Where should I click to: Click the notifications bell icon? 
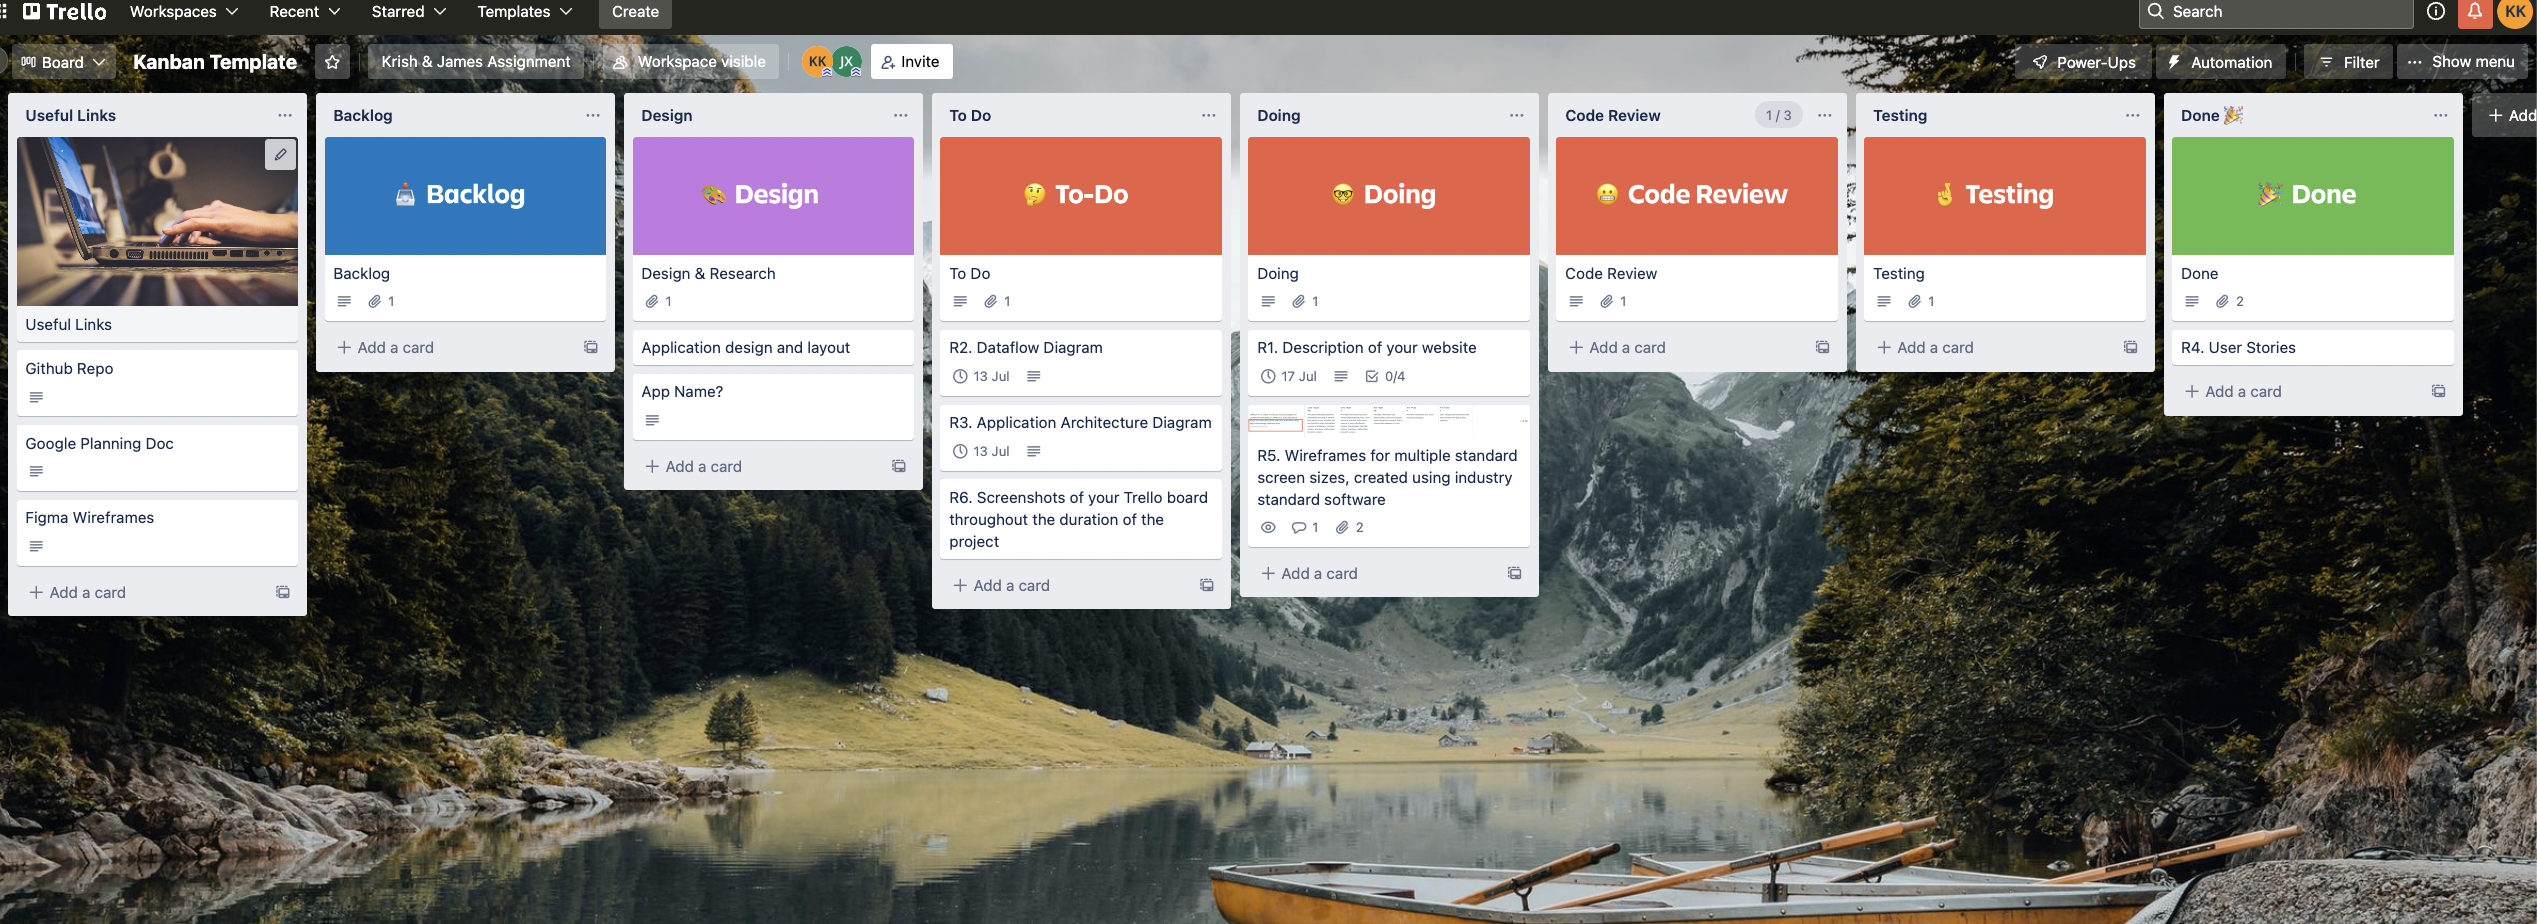(2474, 12)
